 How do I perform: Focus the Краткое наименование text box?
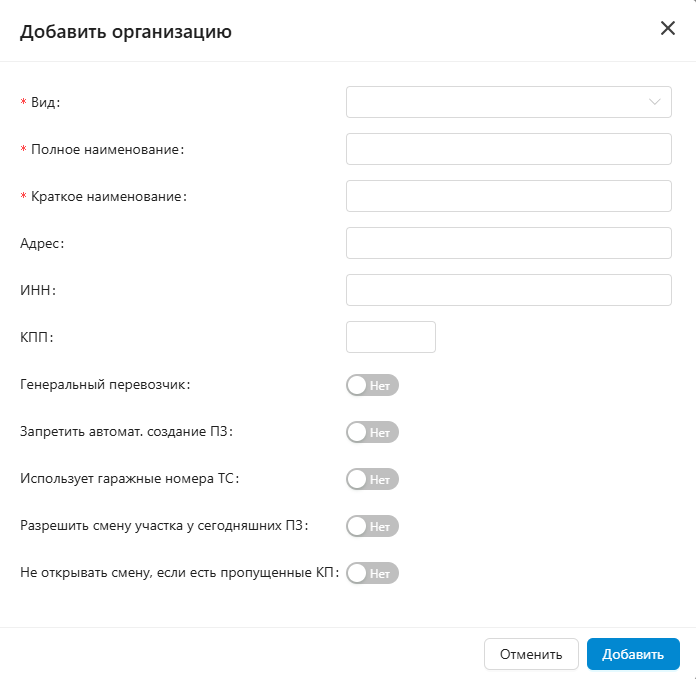(x=508, y=196)
